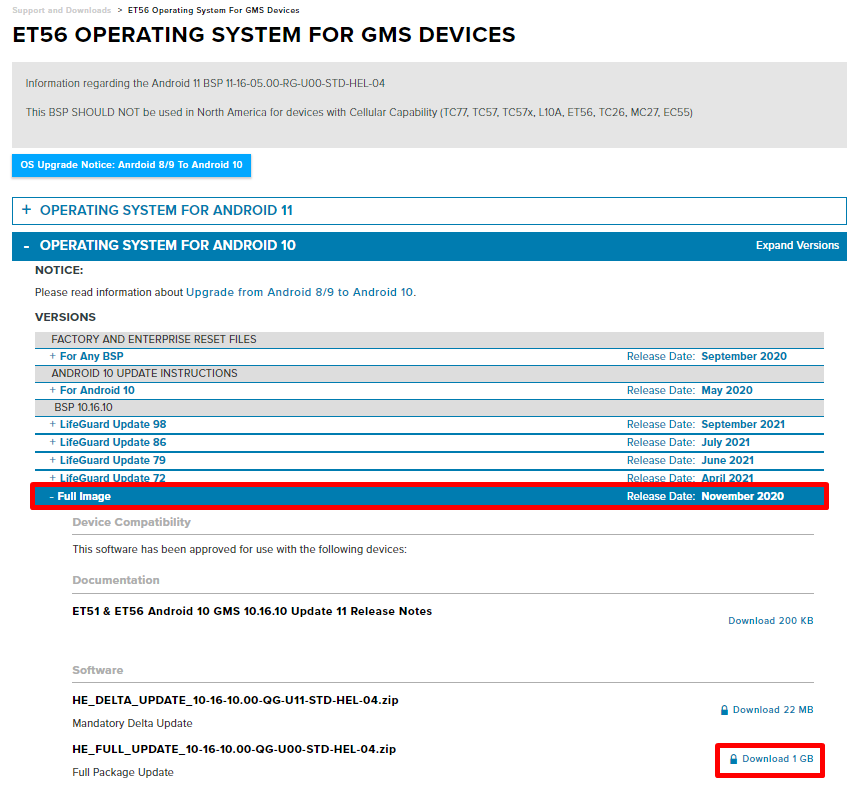Viewport: 856px width, 793px height.
Task: Click the VERSIONS label
Action: 65,318
